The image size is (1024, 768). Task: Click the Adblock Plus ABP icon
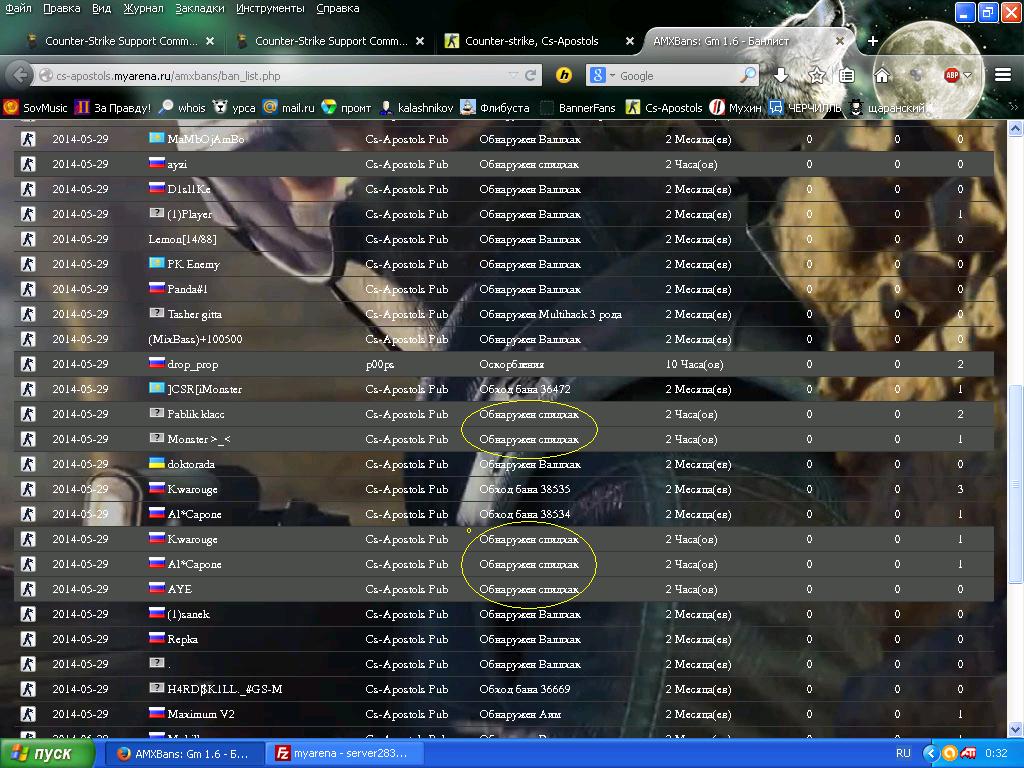pyautogui.click(x=952, y=76)
